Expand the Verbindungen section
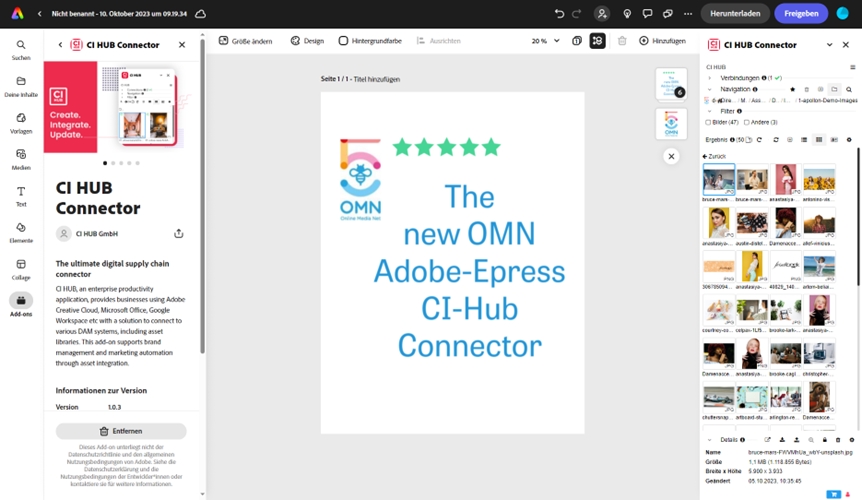The width and height of the screenshot is (862, 500). click(709, 78)
